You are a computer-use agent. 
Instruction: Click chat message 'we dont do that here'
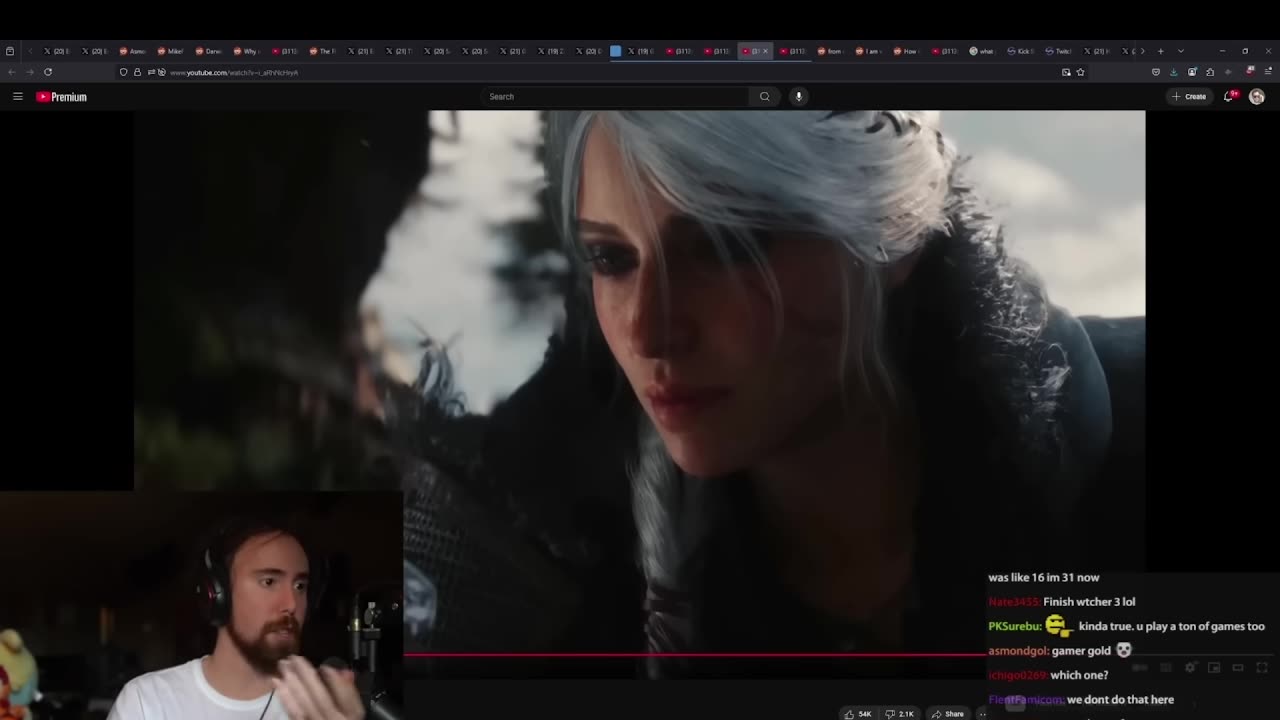click(1120, 700)
